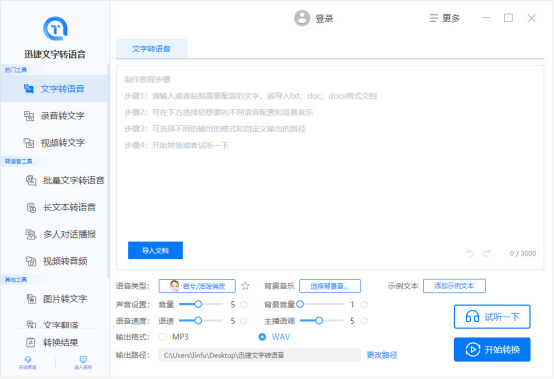The width and height of the screenshot is (554, 379).
Task: Adjust the 音量 volume slider
Action: click(x=201, y=304)
